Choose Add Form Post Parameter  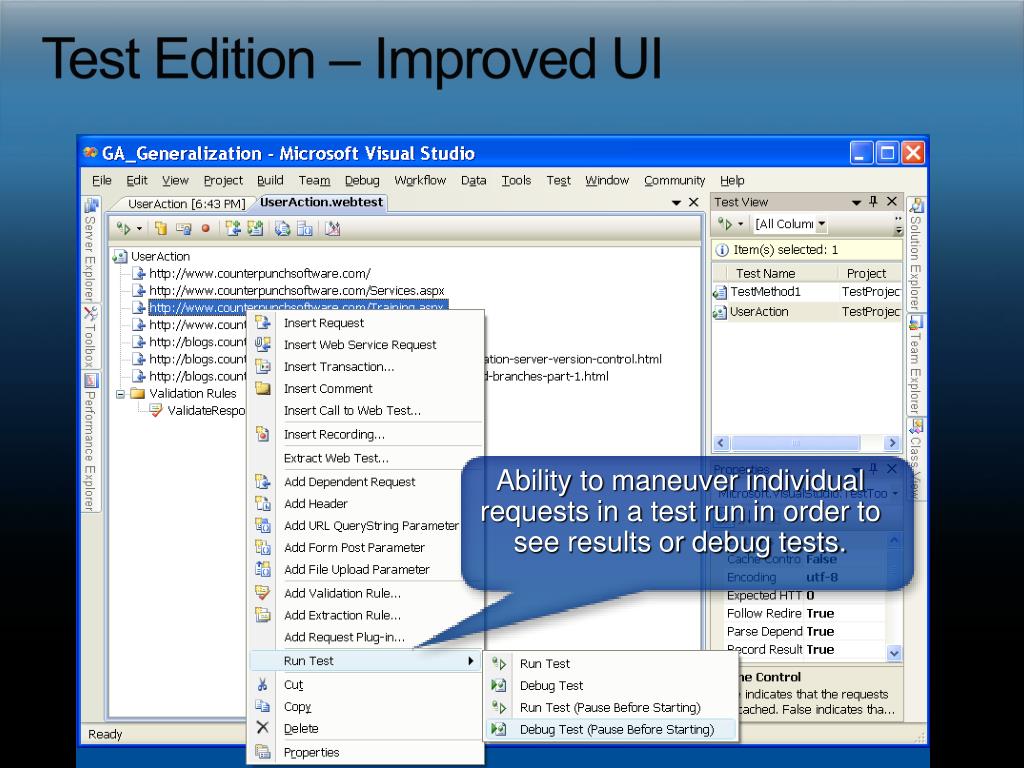(x=367, y=547)
